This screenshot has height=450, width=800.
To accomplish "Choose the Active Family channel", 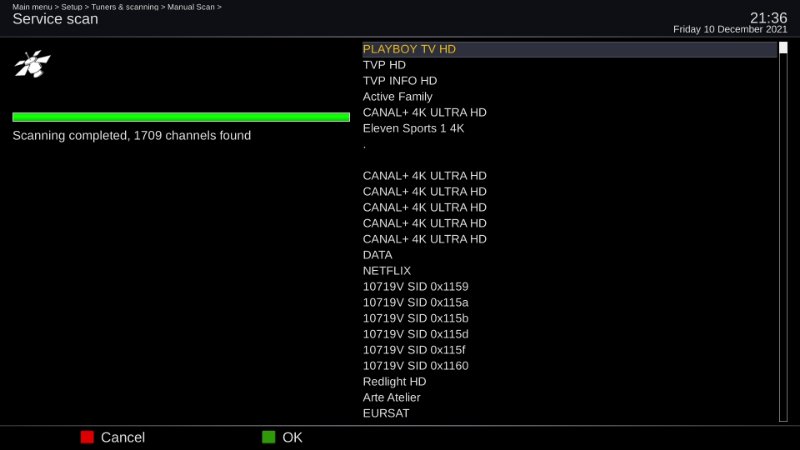I will click(569, 96).
